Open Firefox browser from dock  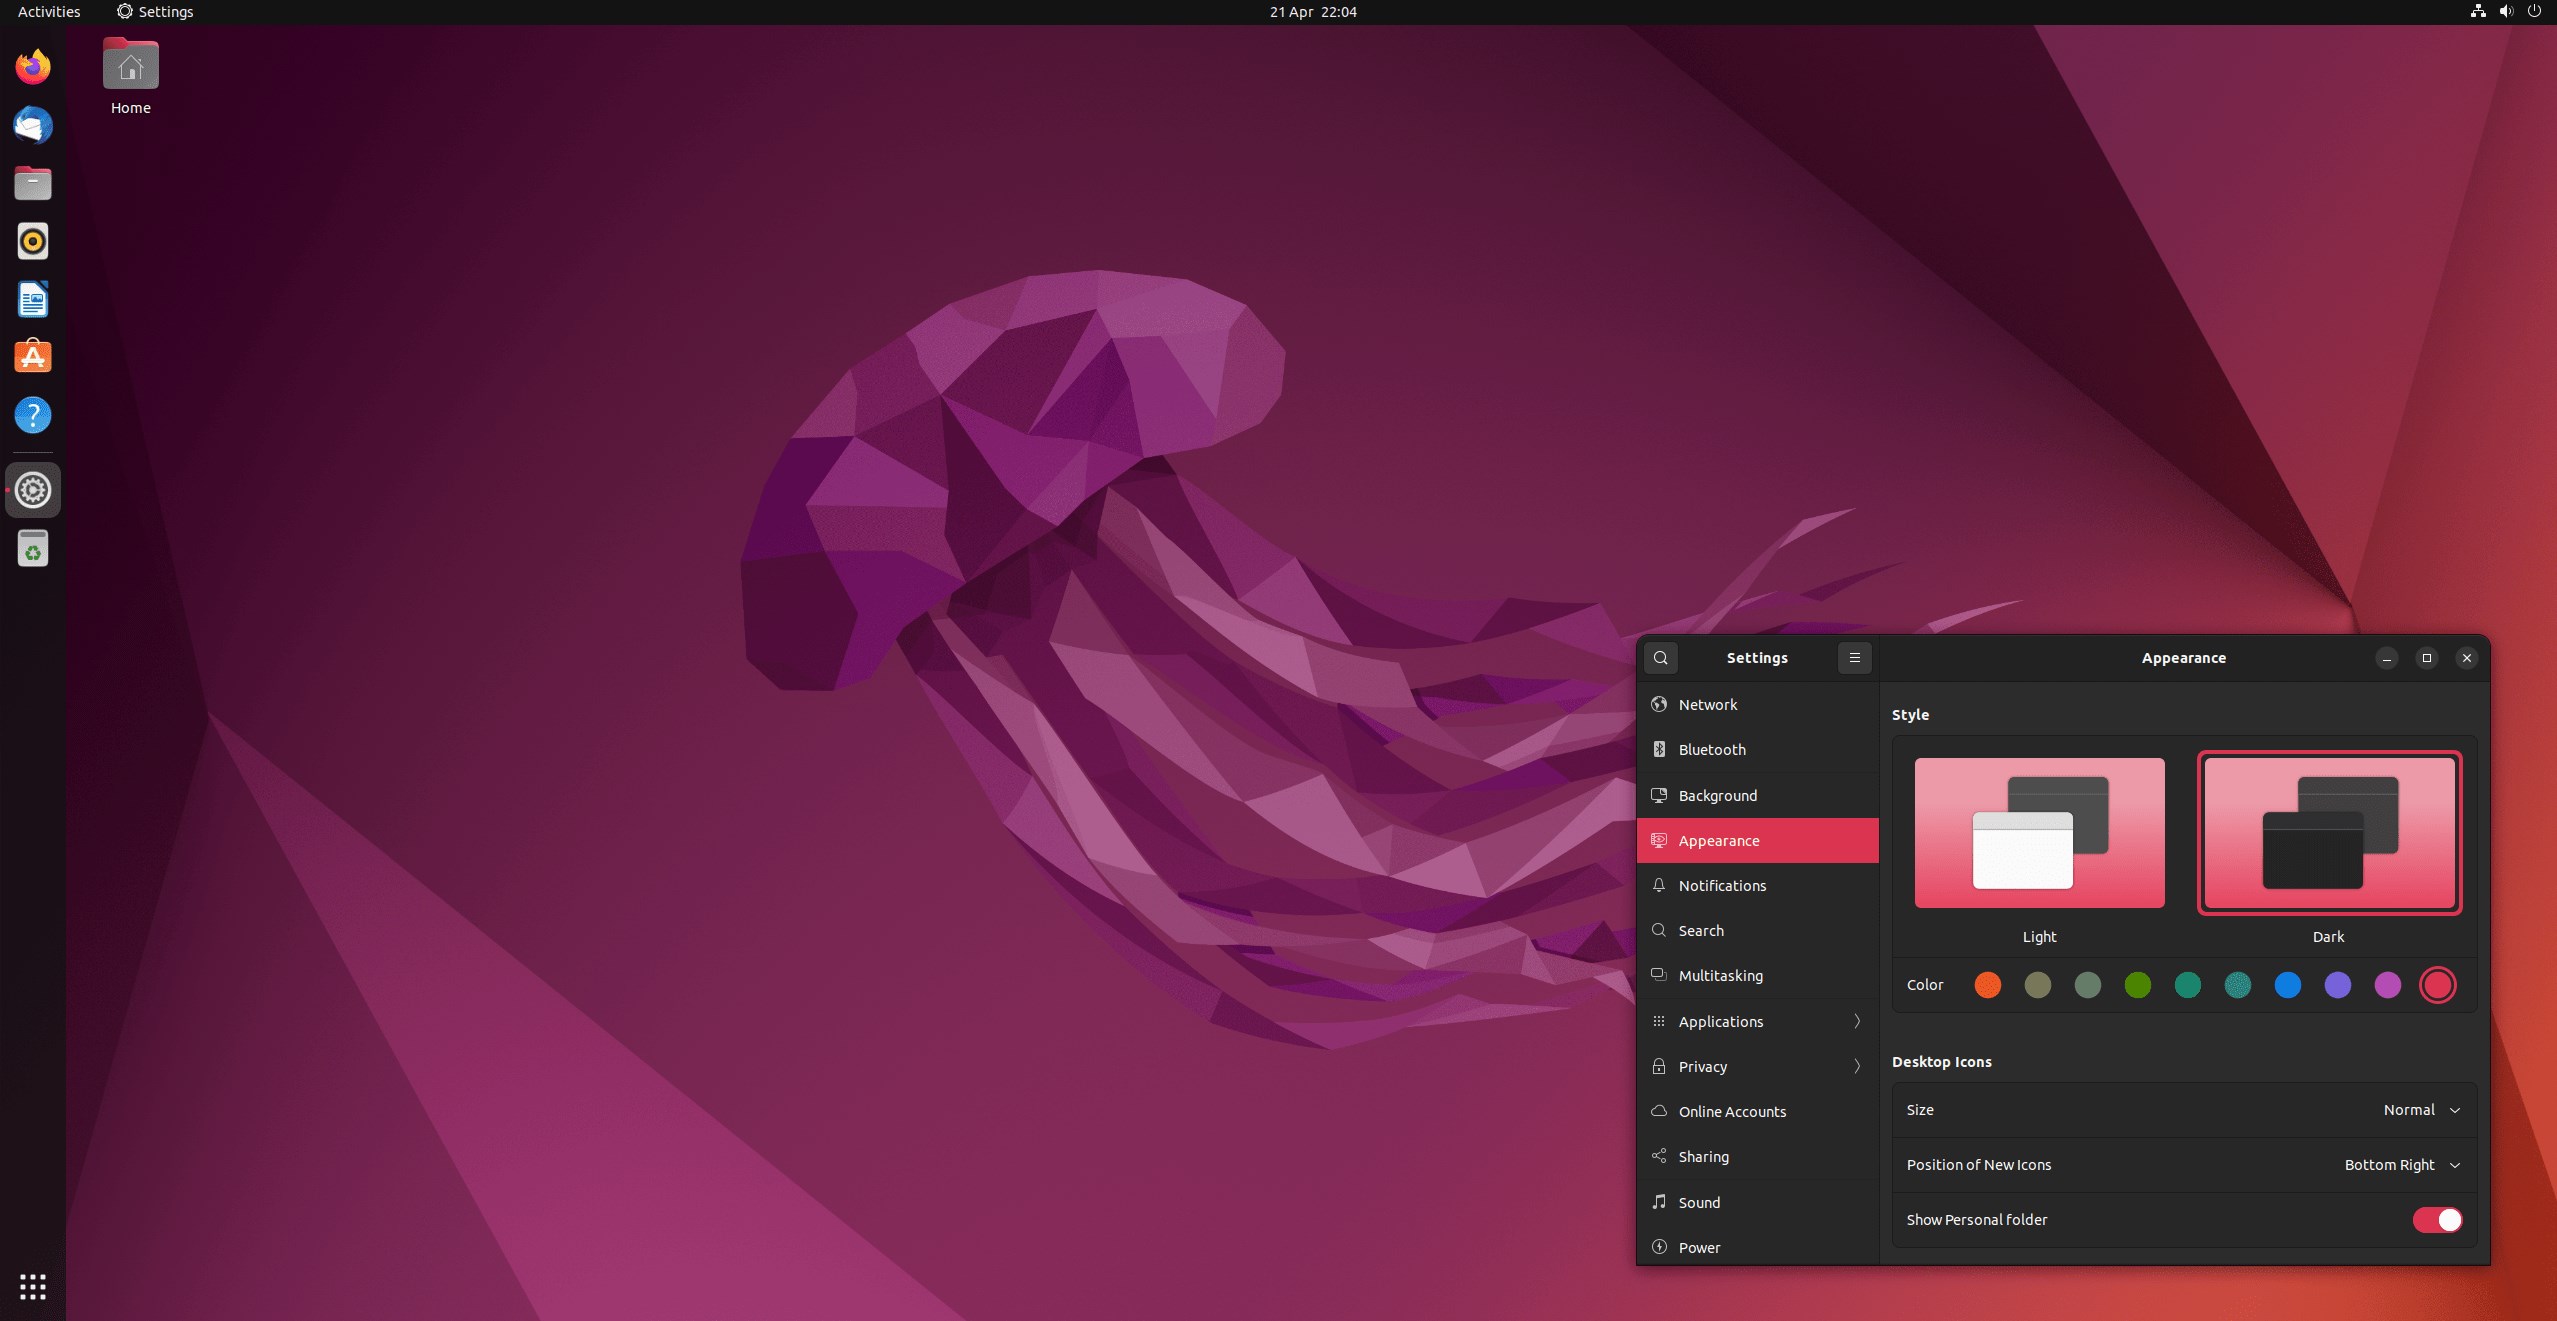[32, 67]
